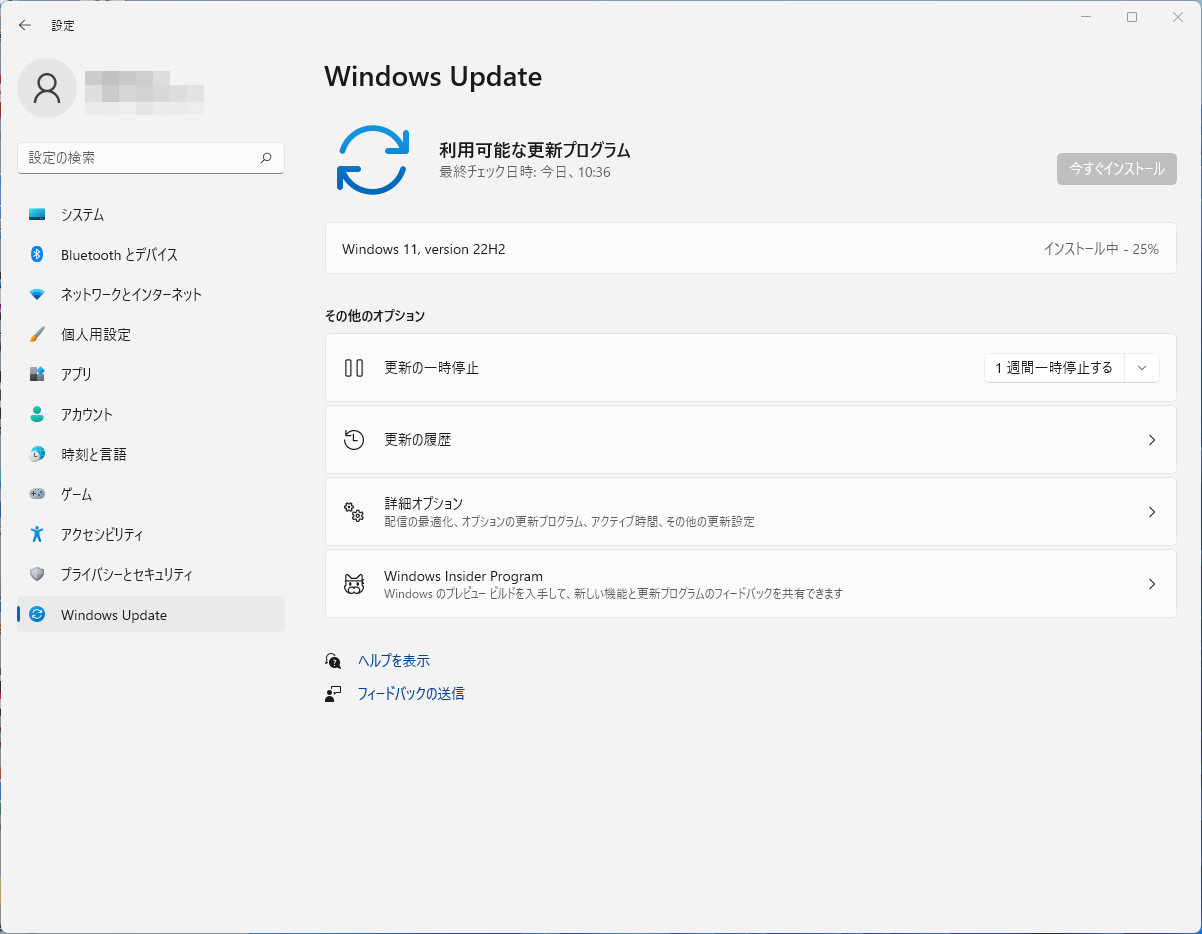Click the user profile avatar icon
The width and height of the screenshot is (1202, 934).
click(x=47, y=88)
